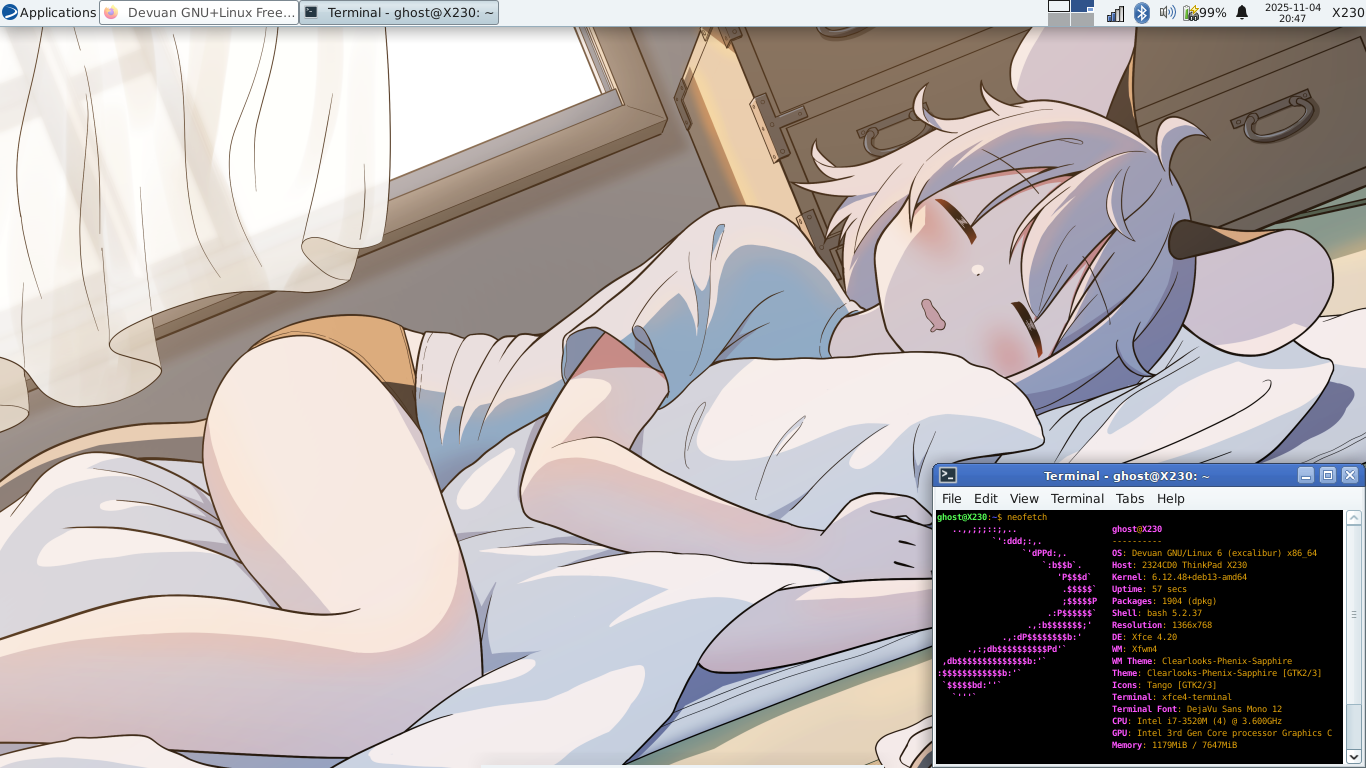Click the 'OS: Devuan GNU/Linux 6 (excalibur)' line
1366x768 pixels.
1214,553
